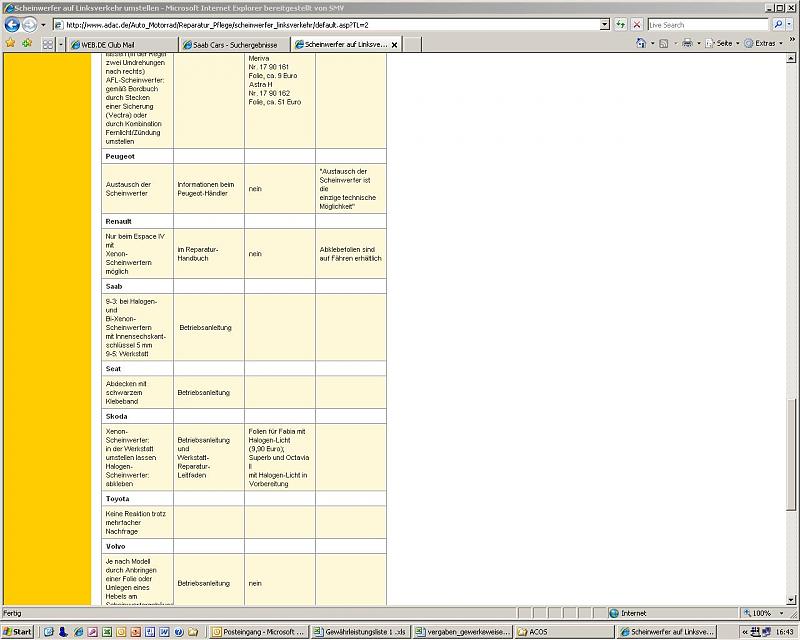
Task: Click the tray icon beside the clock
Action: [766, 632]
